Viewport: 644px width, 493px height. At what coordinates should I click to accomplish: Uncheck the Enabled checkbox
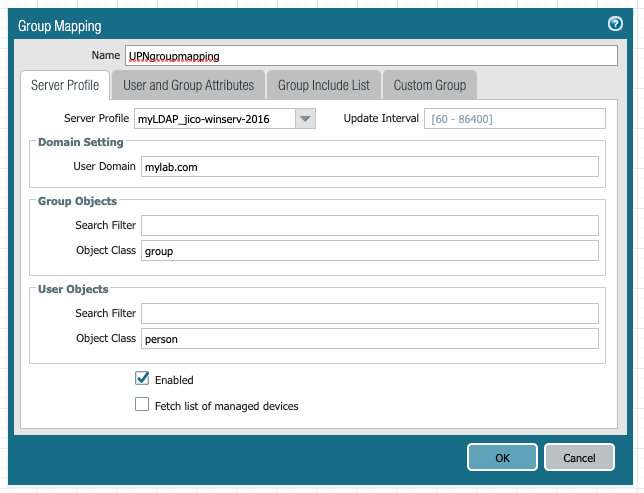[142, 379]
